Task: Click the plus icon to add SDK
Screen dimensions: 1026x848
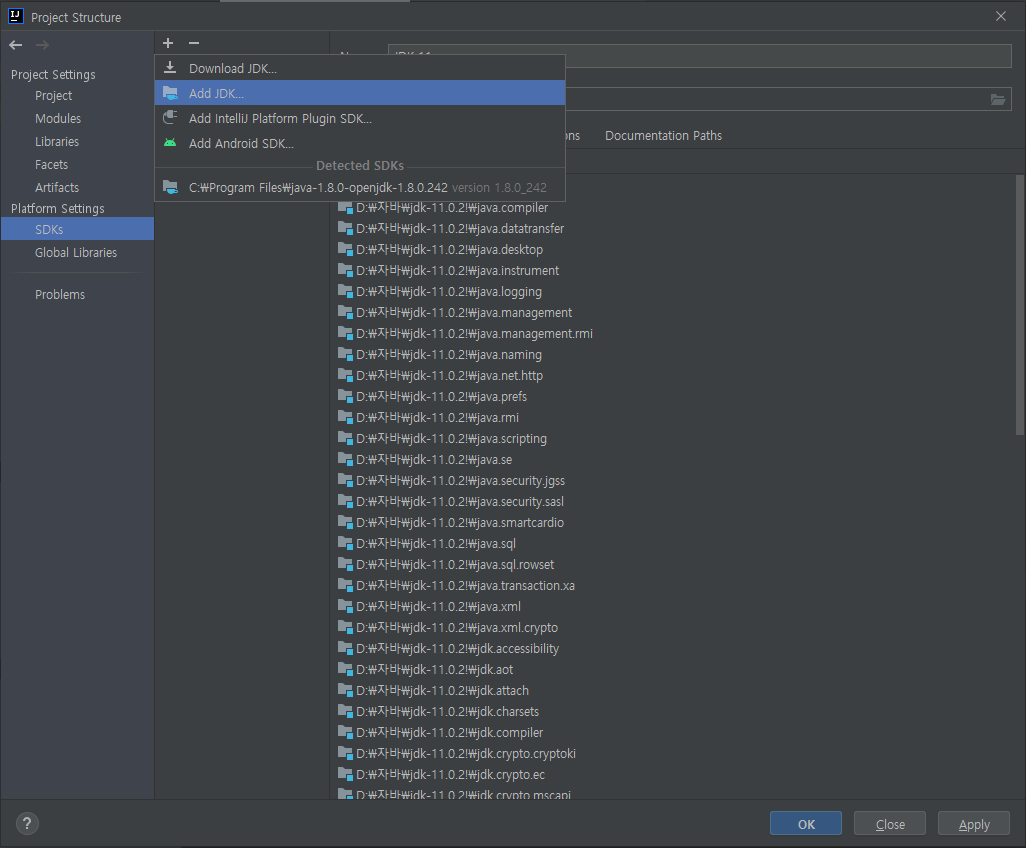Action: point(168,43)
